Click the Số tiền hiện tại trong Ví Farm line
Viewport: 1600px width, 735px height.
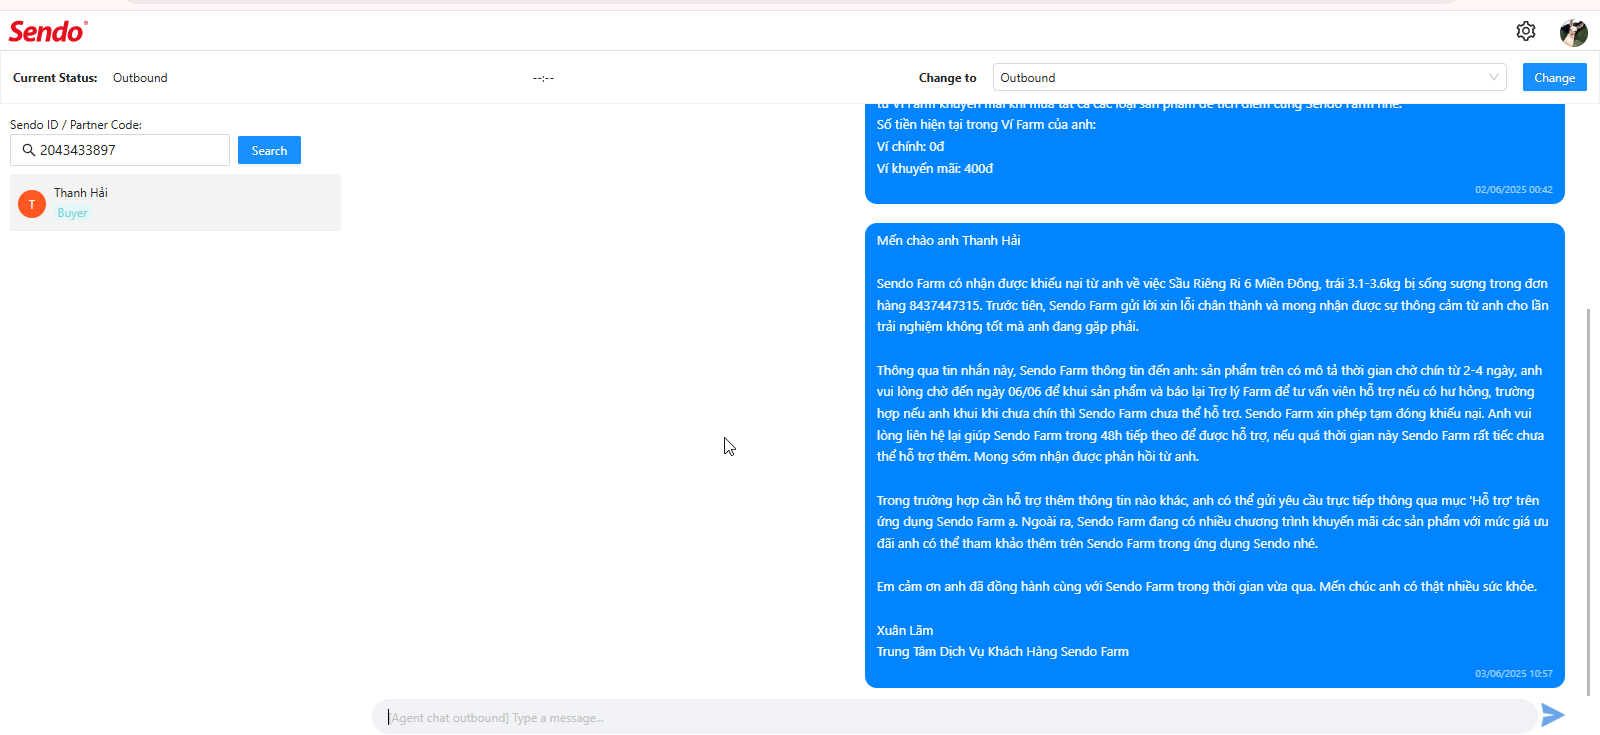pos(986,125)
